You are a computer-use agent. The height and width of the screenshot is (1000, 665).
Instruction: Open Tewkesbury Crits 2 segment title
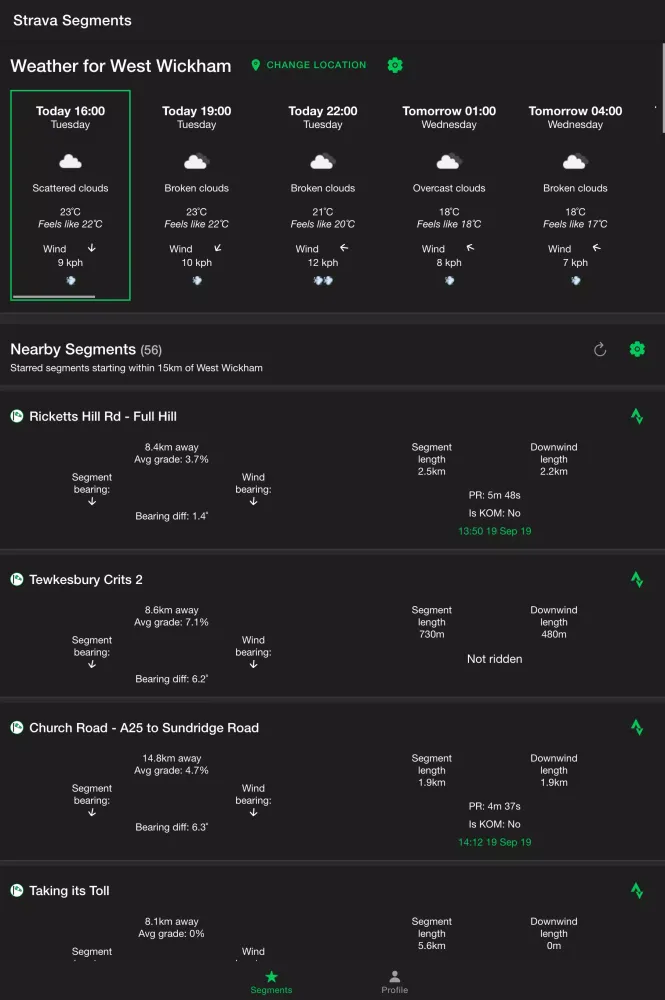click(x=86, y=580)
